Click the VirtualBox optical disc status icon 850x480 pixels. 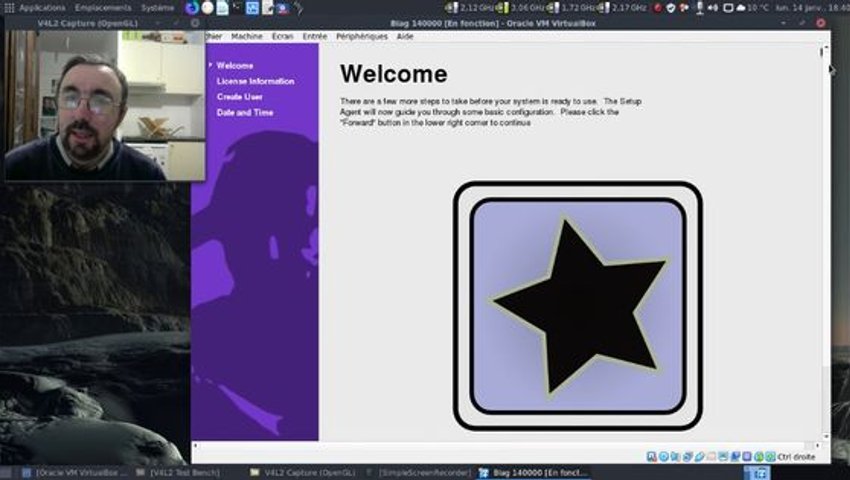click(x=664, y=457)
